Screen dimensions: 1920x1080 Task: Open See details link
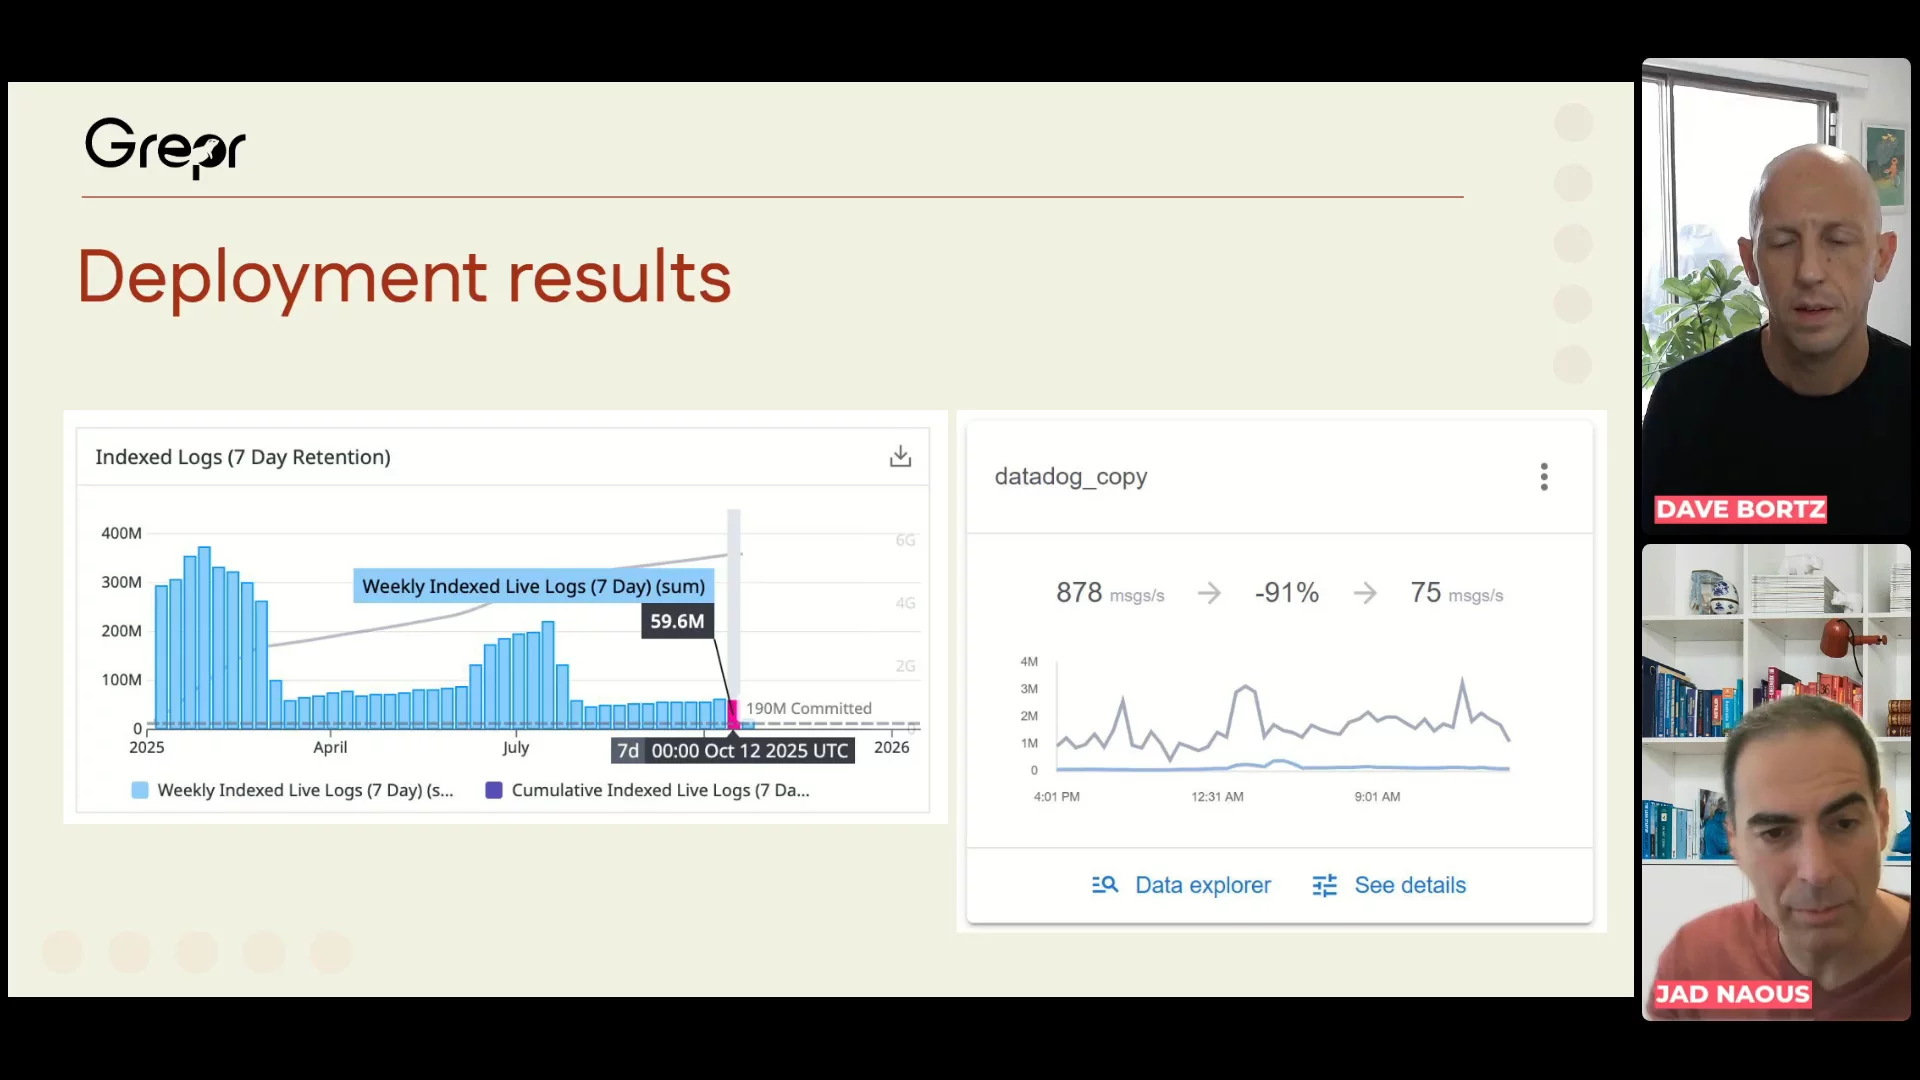pyautogui.click(x=1409, y=885)
